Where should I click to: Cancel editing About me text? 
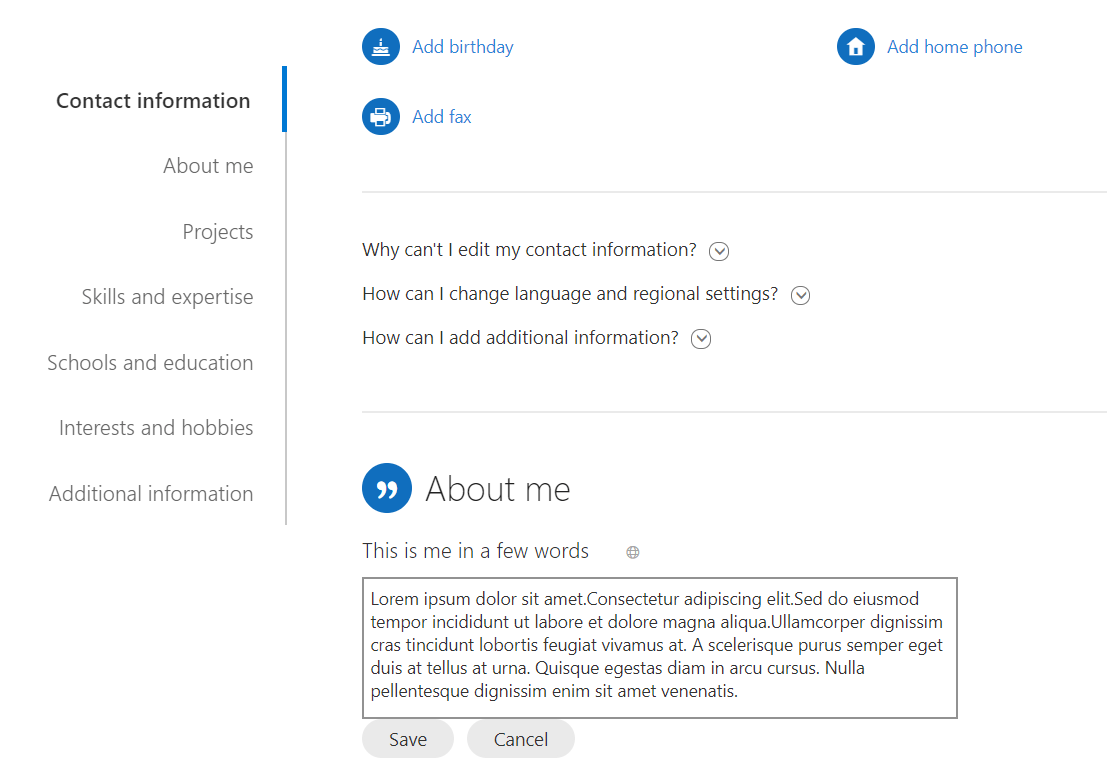tap(521, 739)
